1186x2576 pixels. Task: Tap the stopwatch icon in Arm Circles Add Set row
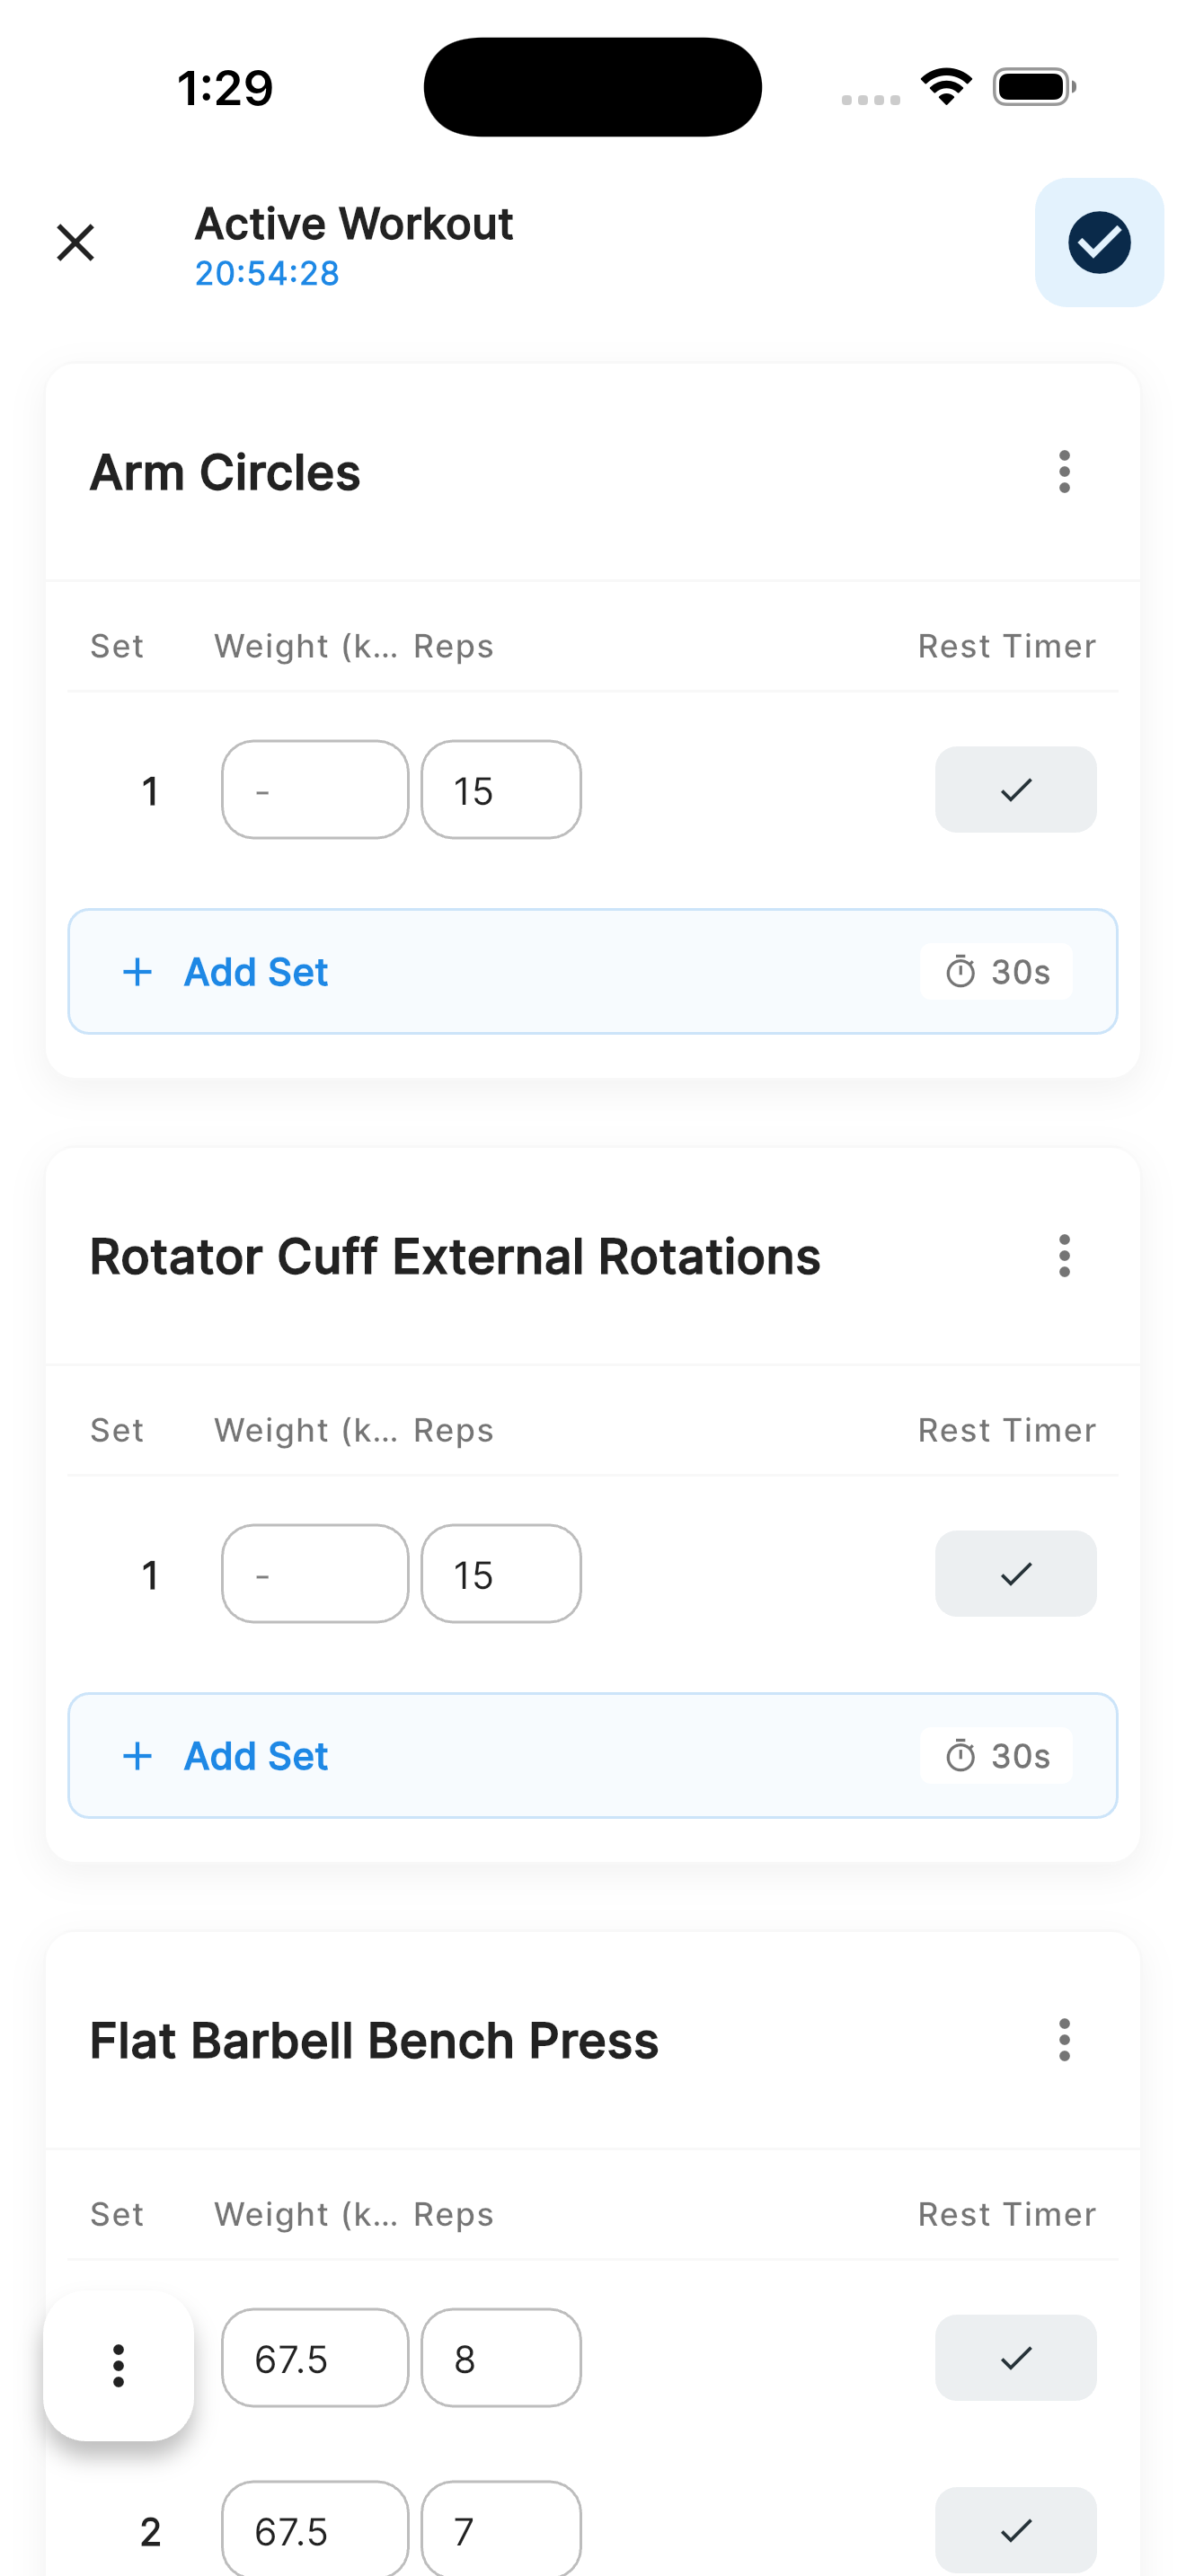(x=961, y=971)
